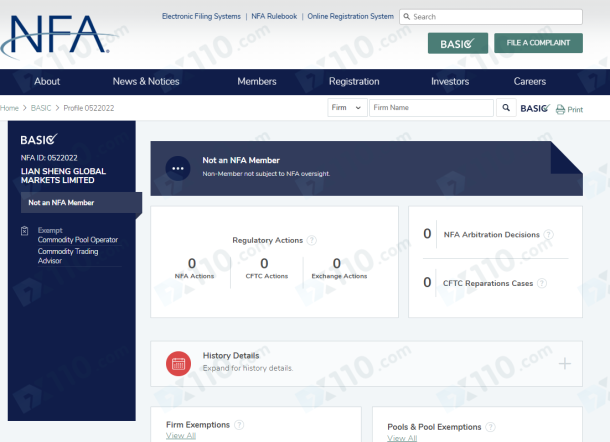Click the red calendar History Details icon
The height and width of the screenshot is (442, 610).
[x=178, y=364]
